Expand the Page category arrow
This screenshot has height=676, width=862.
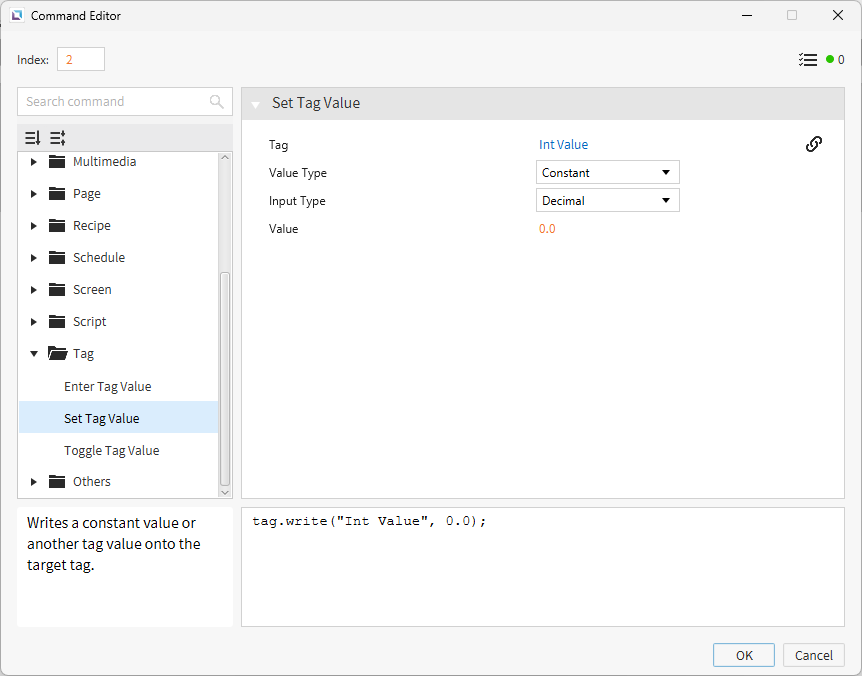pos(34,193)
